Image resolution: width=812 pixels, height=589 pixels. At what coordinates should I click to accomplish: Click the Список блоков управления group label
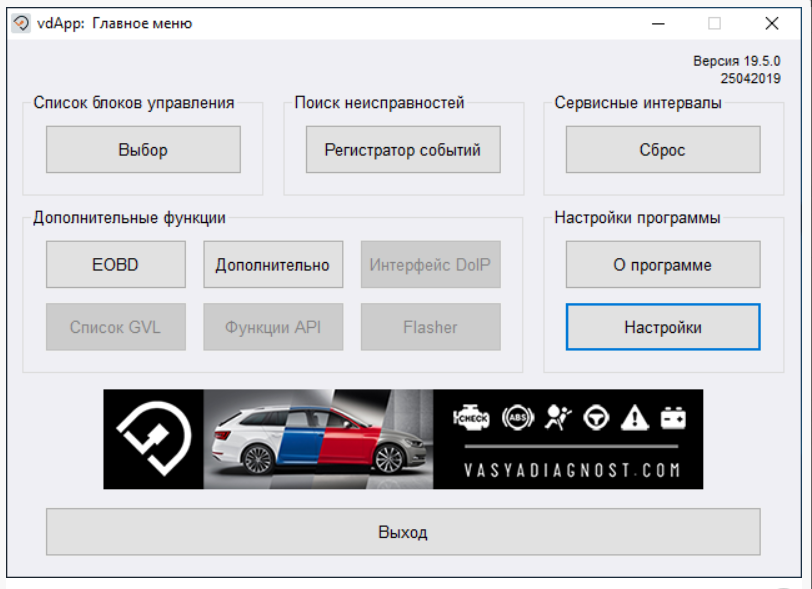[x=134, y=103]
